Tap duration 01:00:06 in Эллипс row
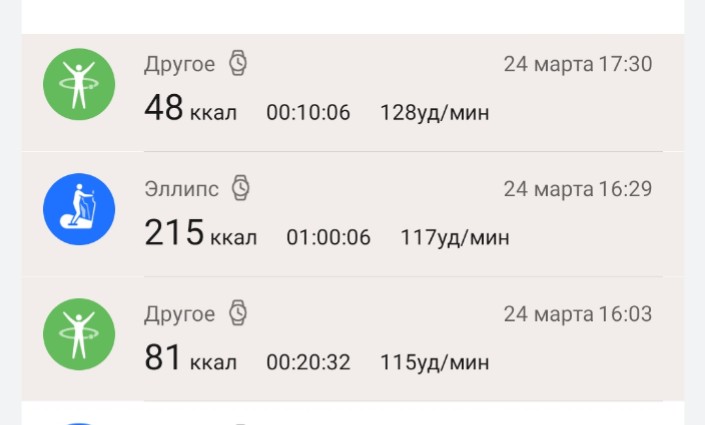Image resolution: width=705 pixels, height=425 pixels. (328, 237)
